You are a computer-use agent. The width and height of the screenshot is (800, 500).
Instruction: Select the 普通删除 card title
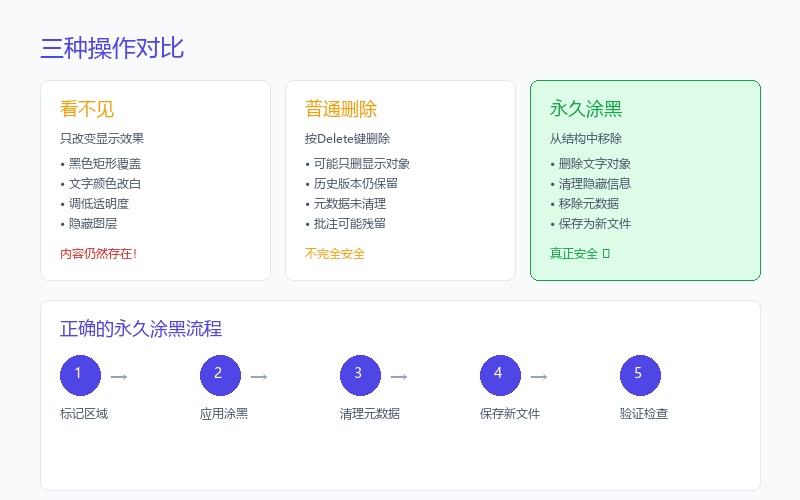click(x=341, y=109)
